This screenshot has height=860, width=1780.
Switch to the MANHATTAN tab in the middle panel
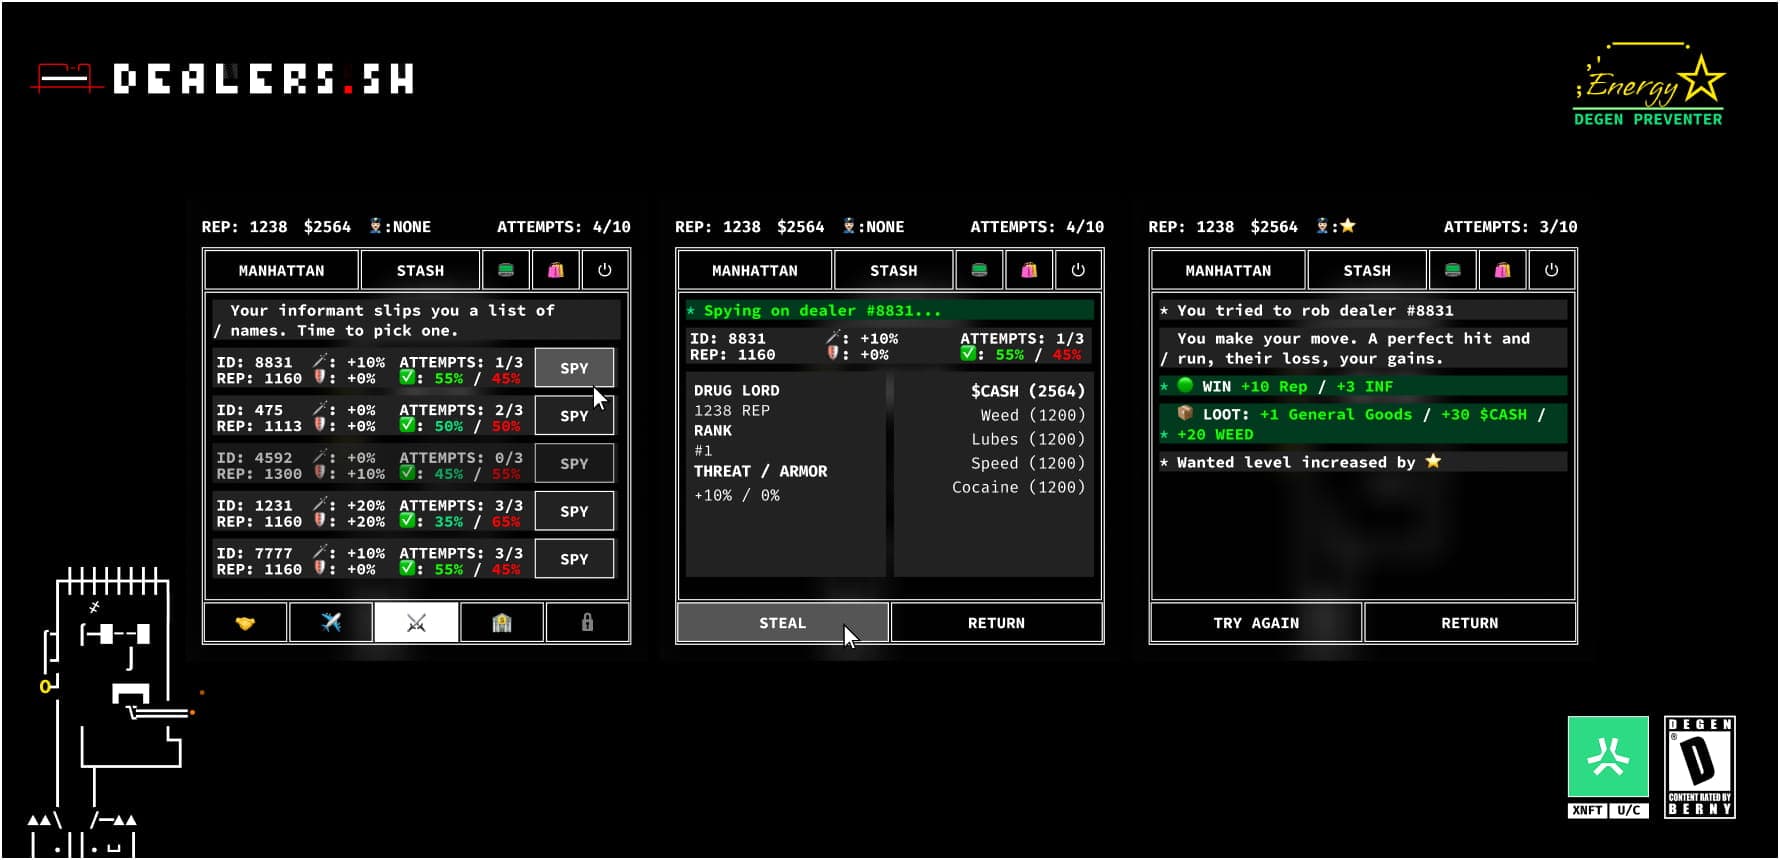755,270
